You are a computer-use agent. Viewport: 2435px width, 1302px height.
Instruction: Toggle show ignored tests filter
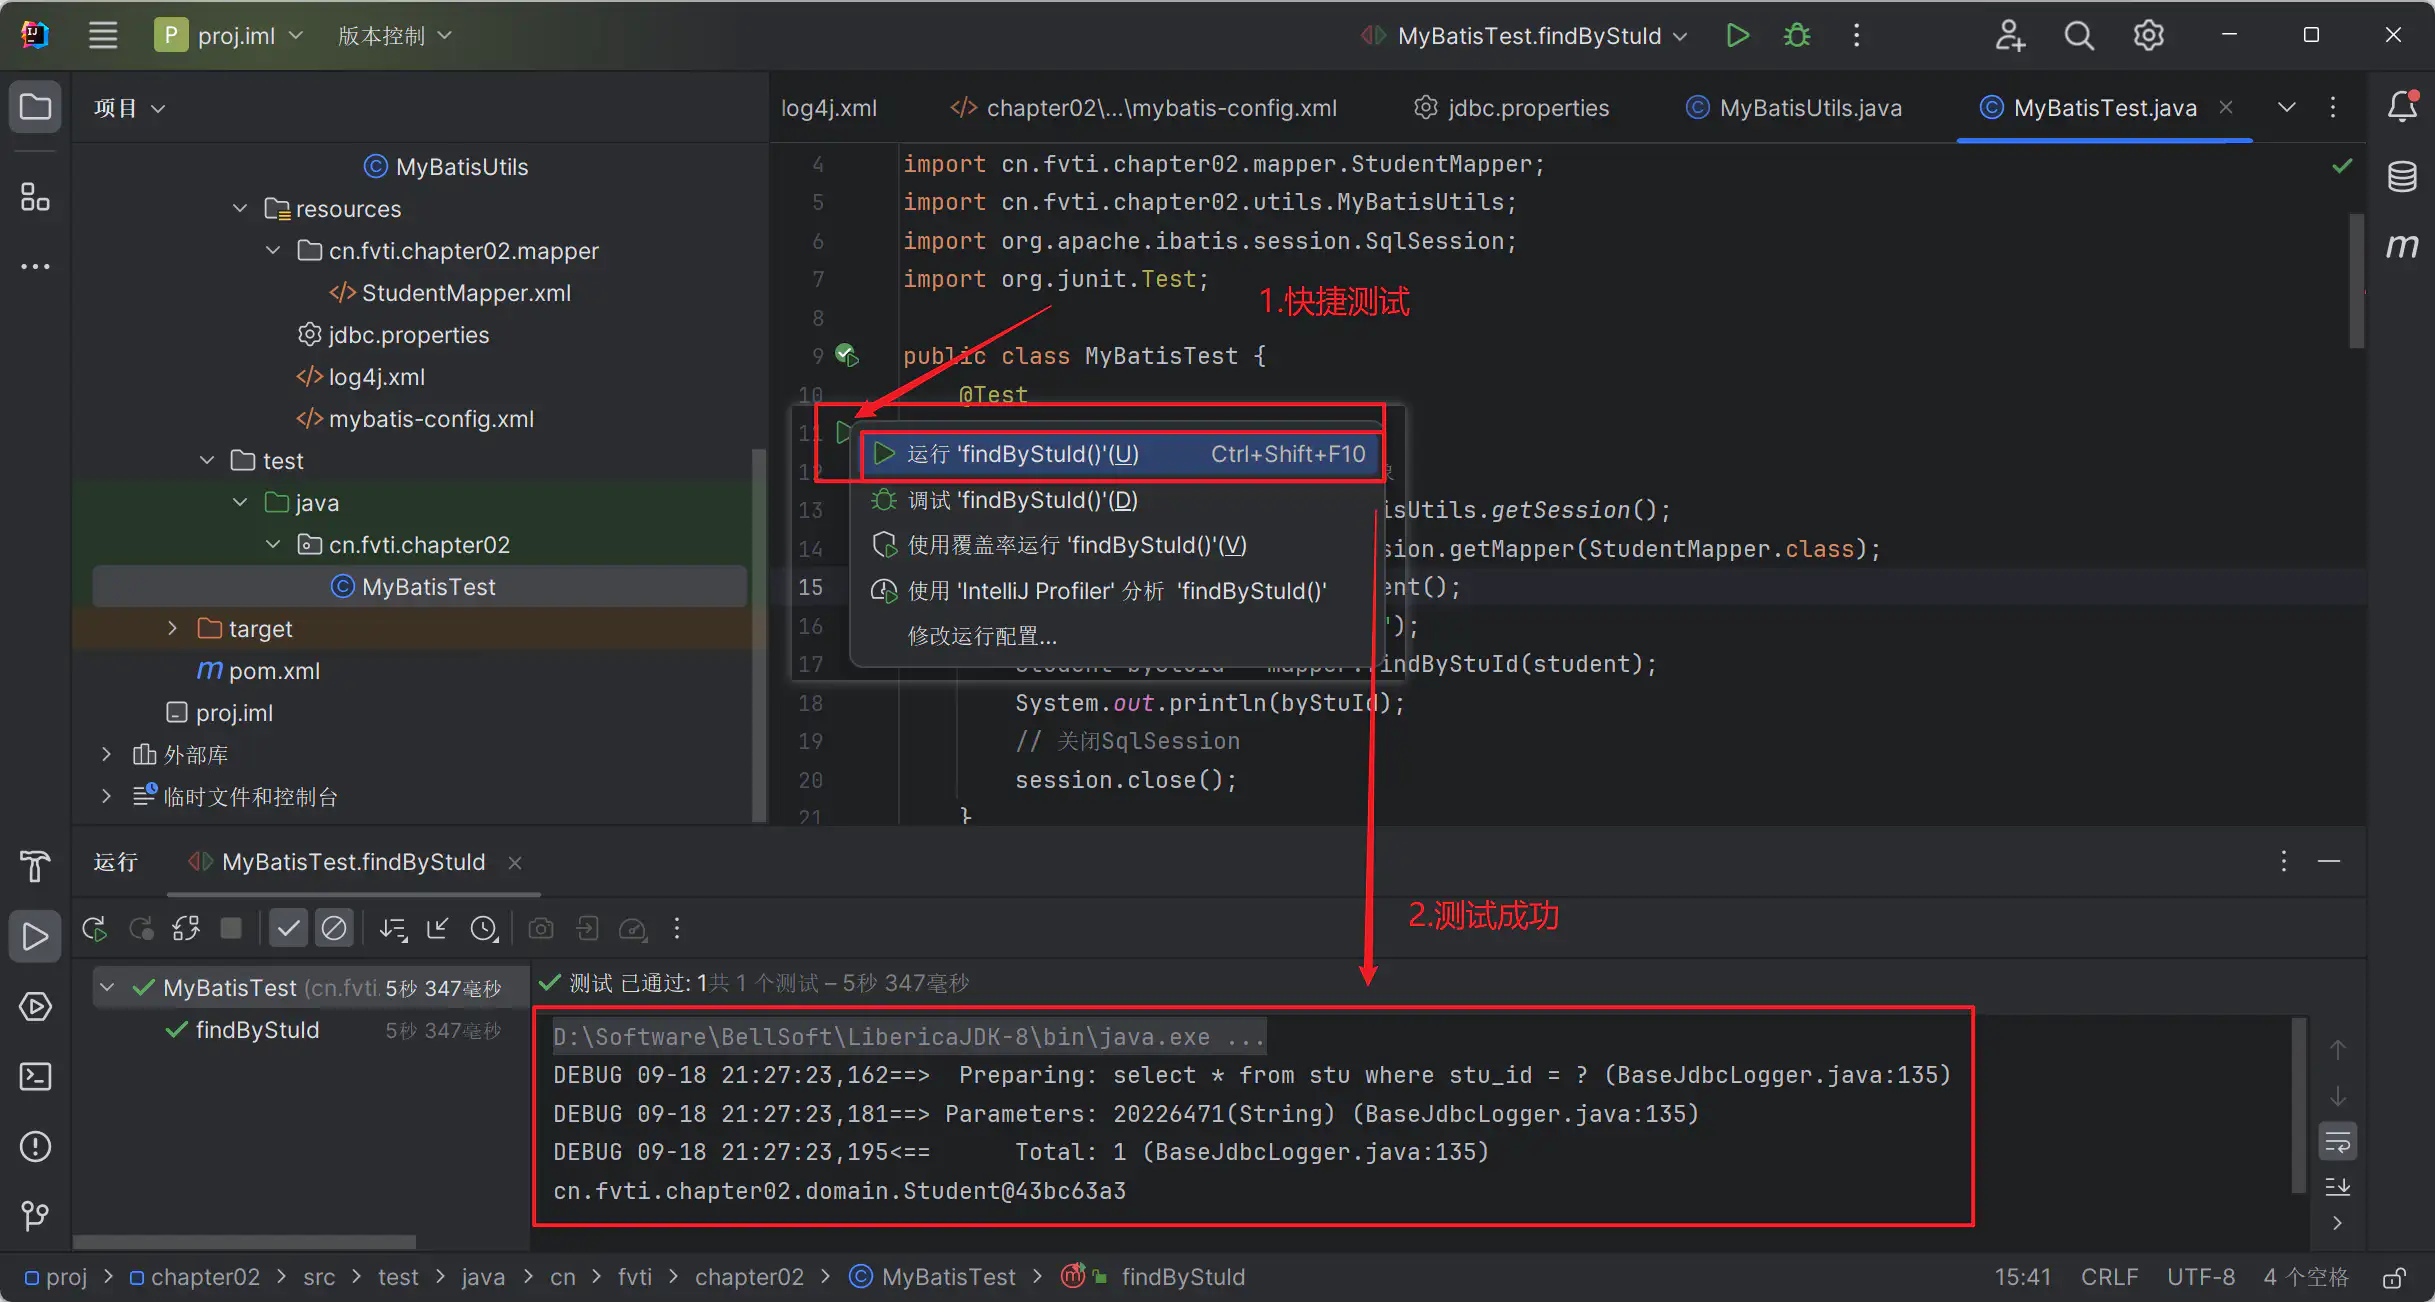tap(334, 929)
